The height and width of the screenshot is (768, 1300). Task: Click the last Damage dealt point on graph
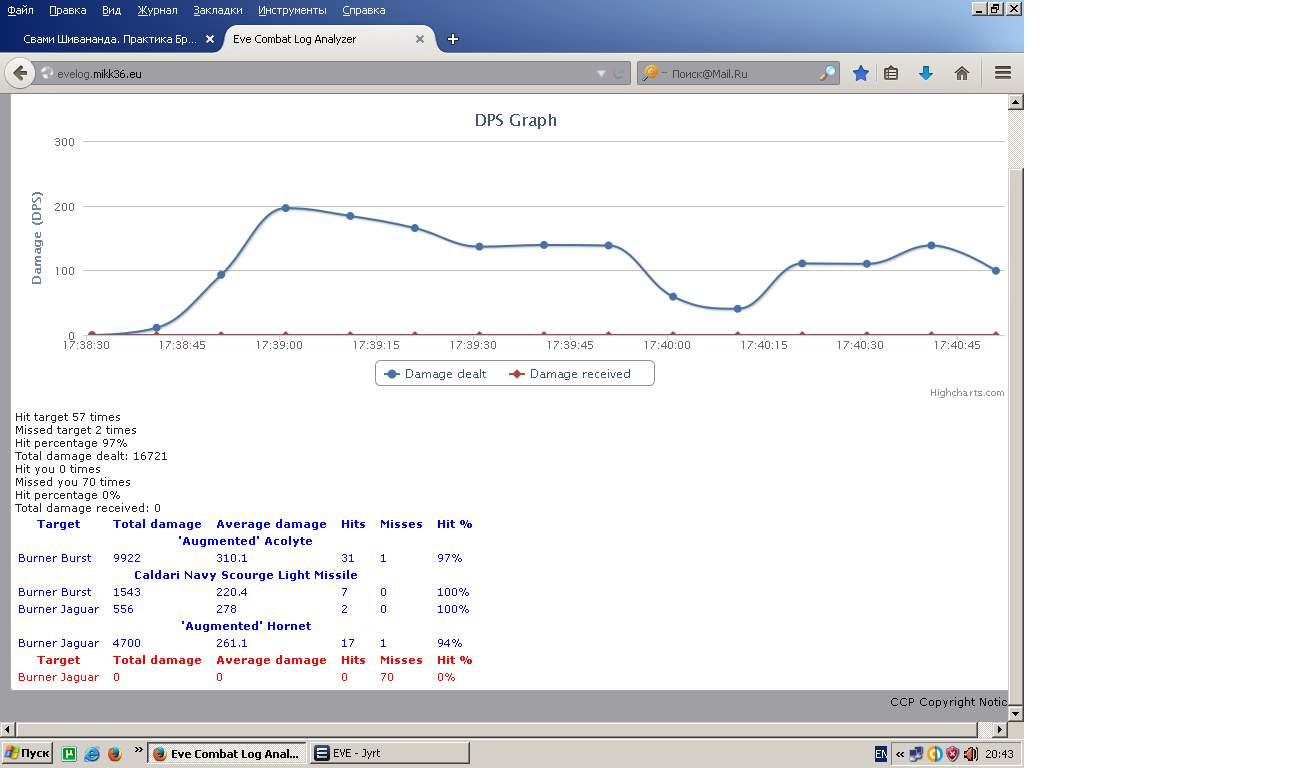click(996, 271)
